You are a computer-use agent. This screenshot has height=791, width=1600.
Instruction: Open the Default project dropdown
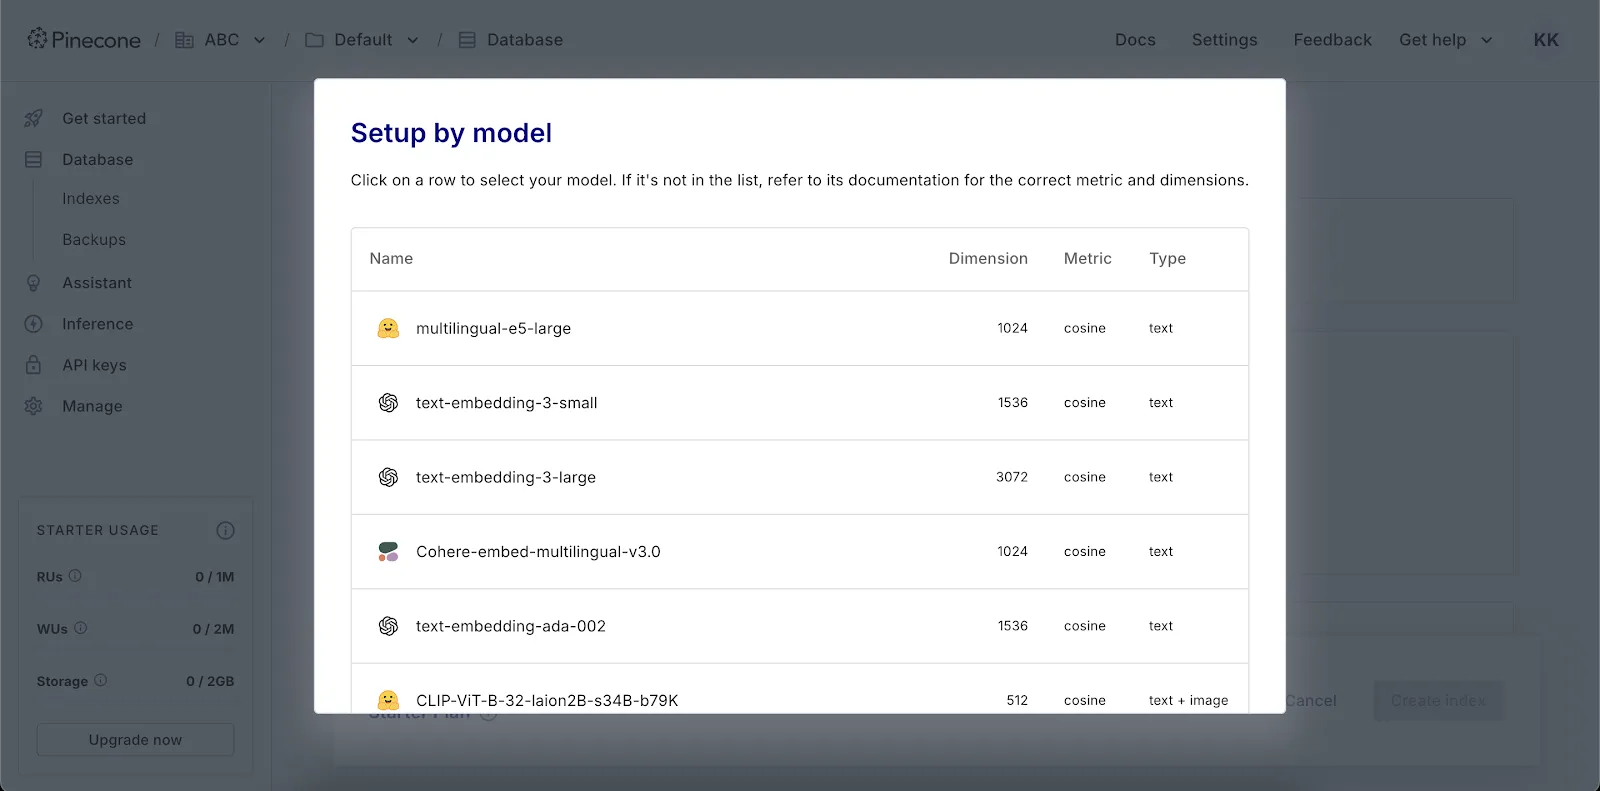(x=412, y=40)
